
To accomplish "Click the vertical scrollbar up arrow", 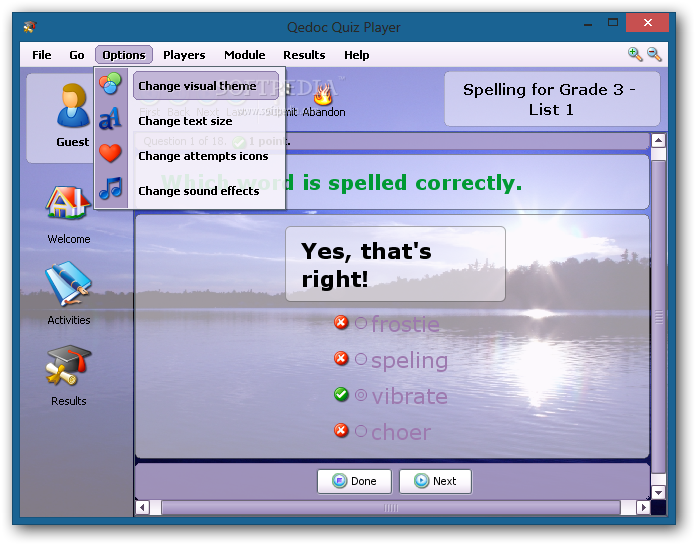I will tap(658, 141).
